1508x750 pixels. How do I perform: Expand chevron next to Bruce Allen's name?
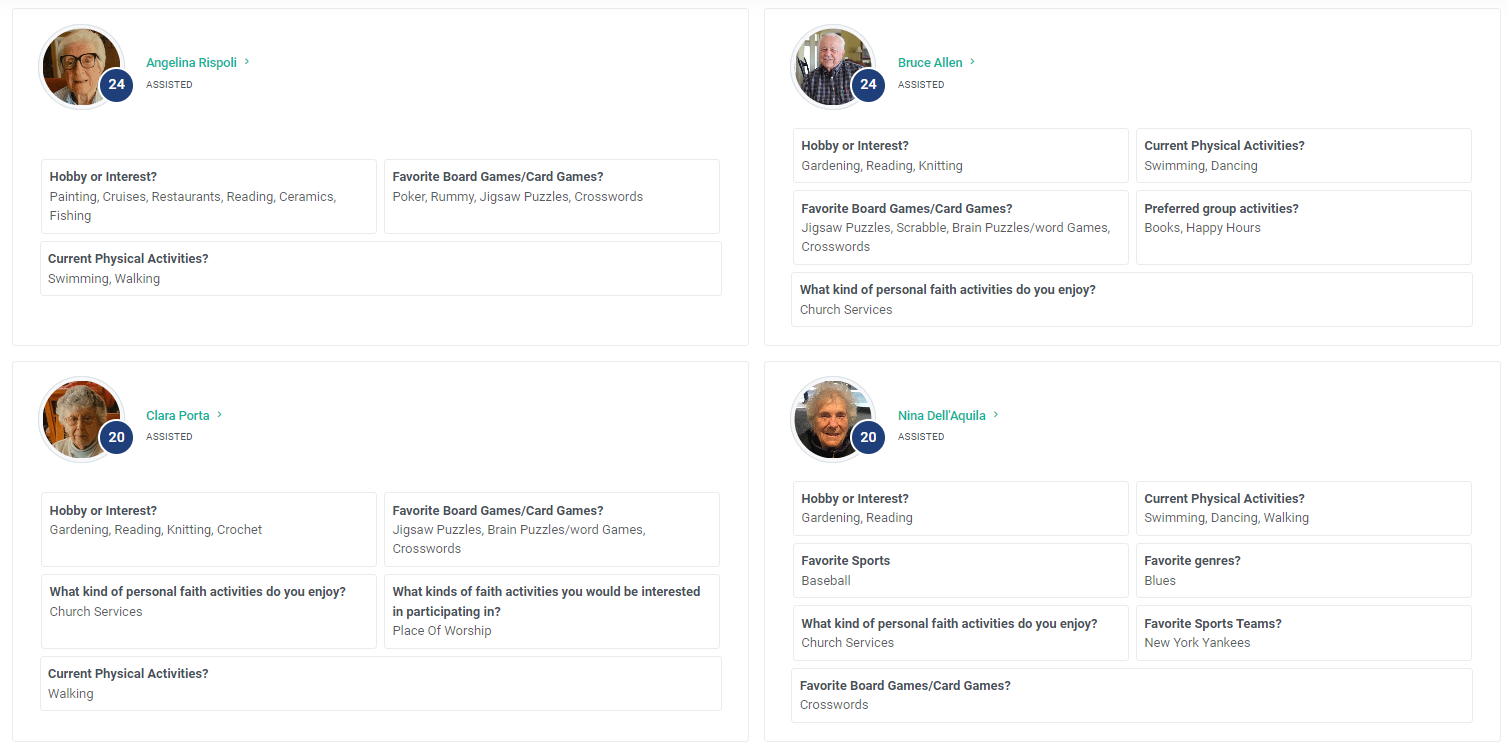click(x=972, y=62)
